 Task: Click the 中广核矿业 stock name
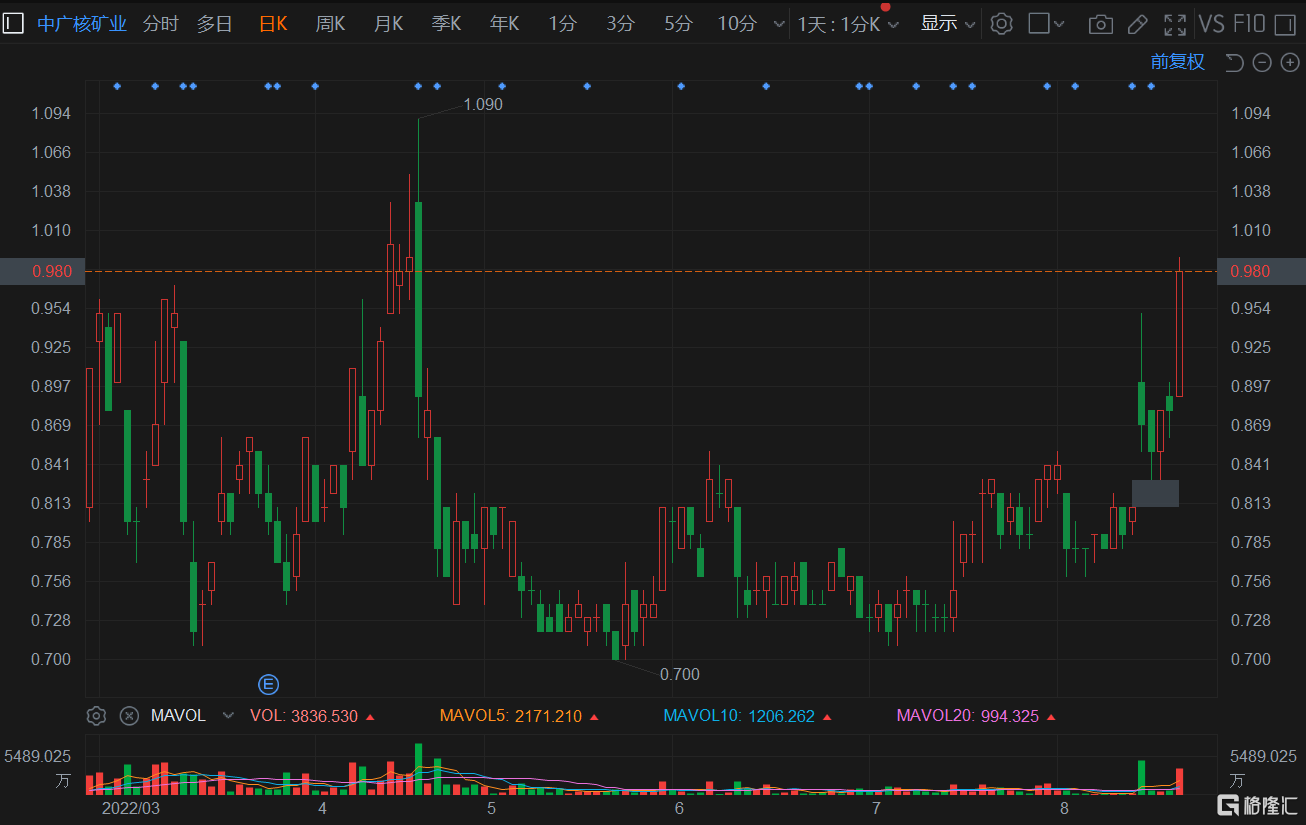point(82,24)
